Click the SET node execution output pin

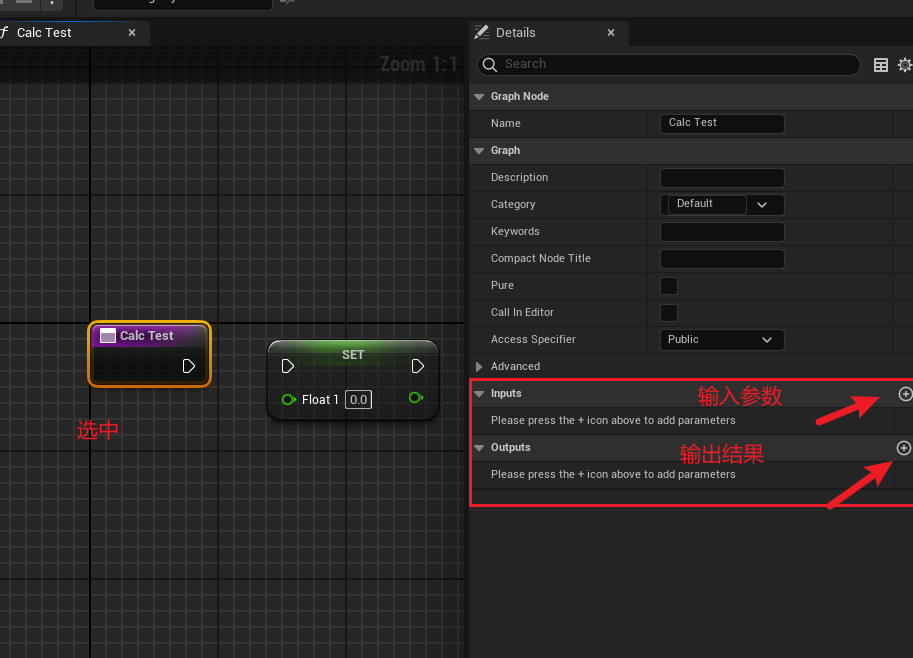pyautogui.click(x=418, y=366)
